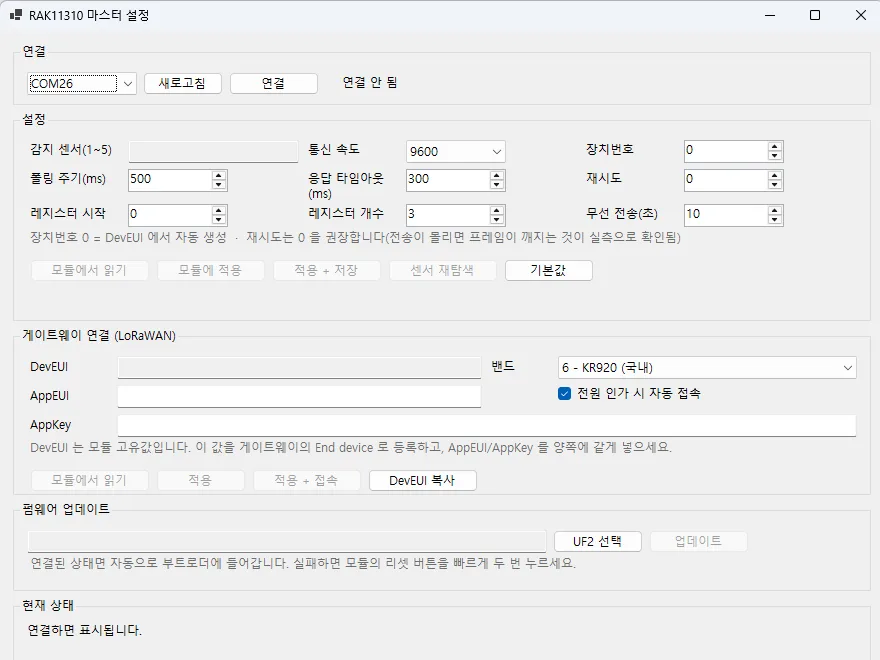This screenshot has width=880, height=660.
Task: Click the 연결 connect button
Action: [x=273, y=83]
